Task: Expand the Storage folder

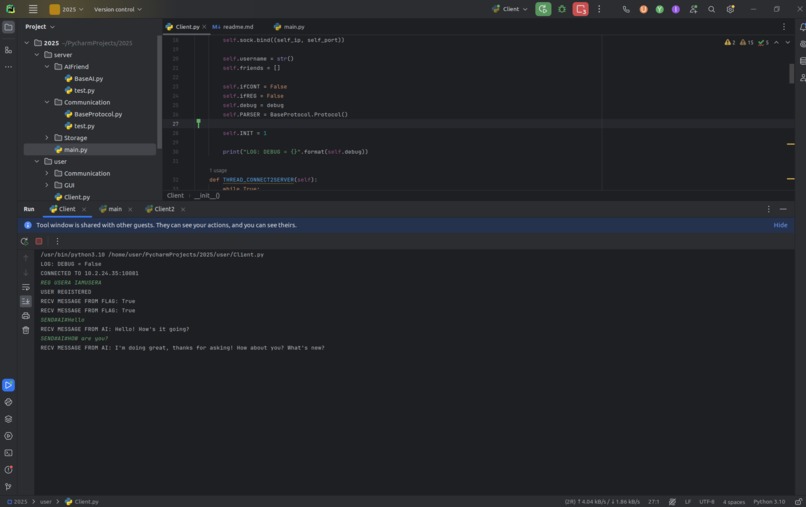Action: [47, 138]
